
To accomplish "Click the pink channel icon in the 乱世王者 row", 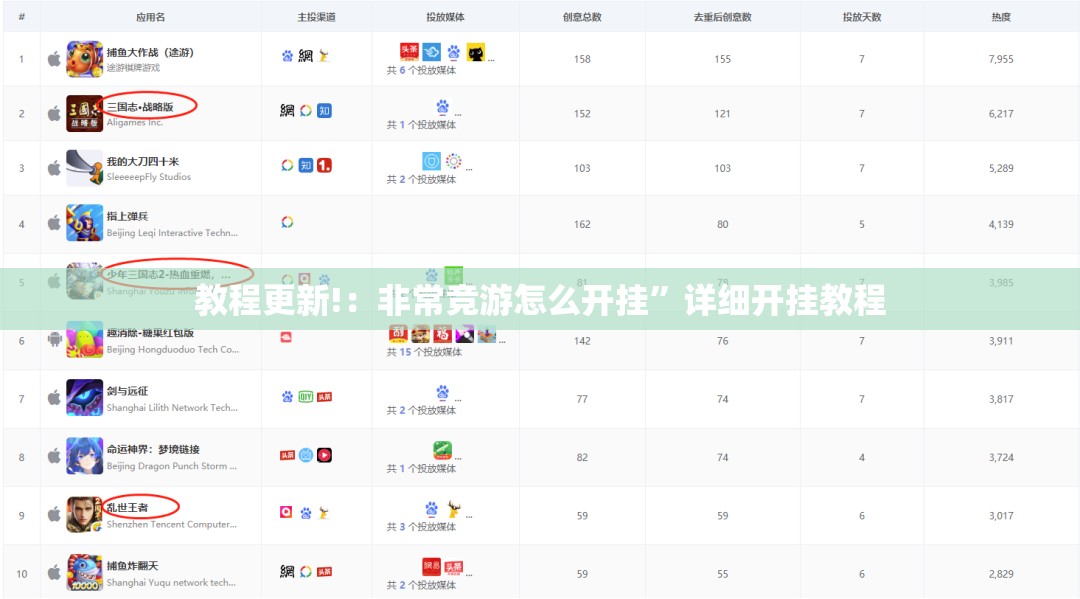I will pyautogui.click(x=286, y=512).
